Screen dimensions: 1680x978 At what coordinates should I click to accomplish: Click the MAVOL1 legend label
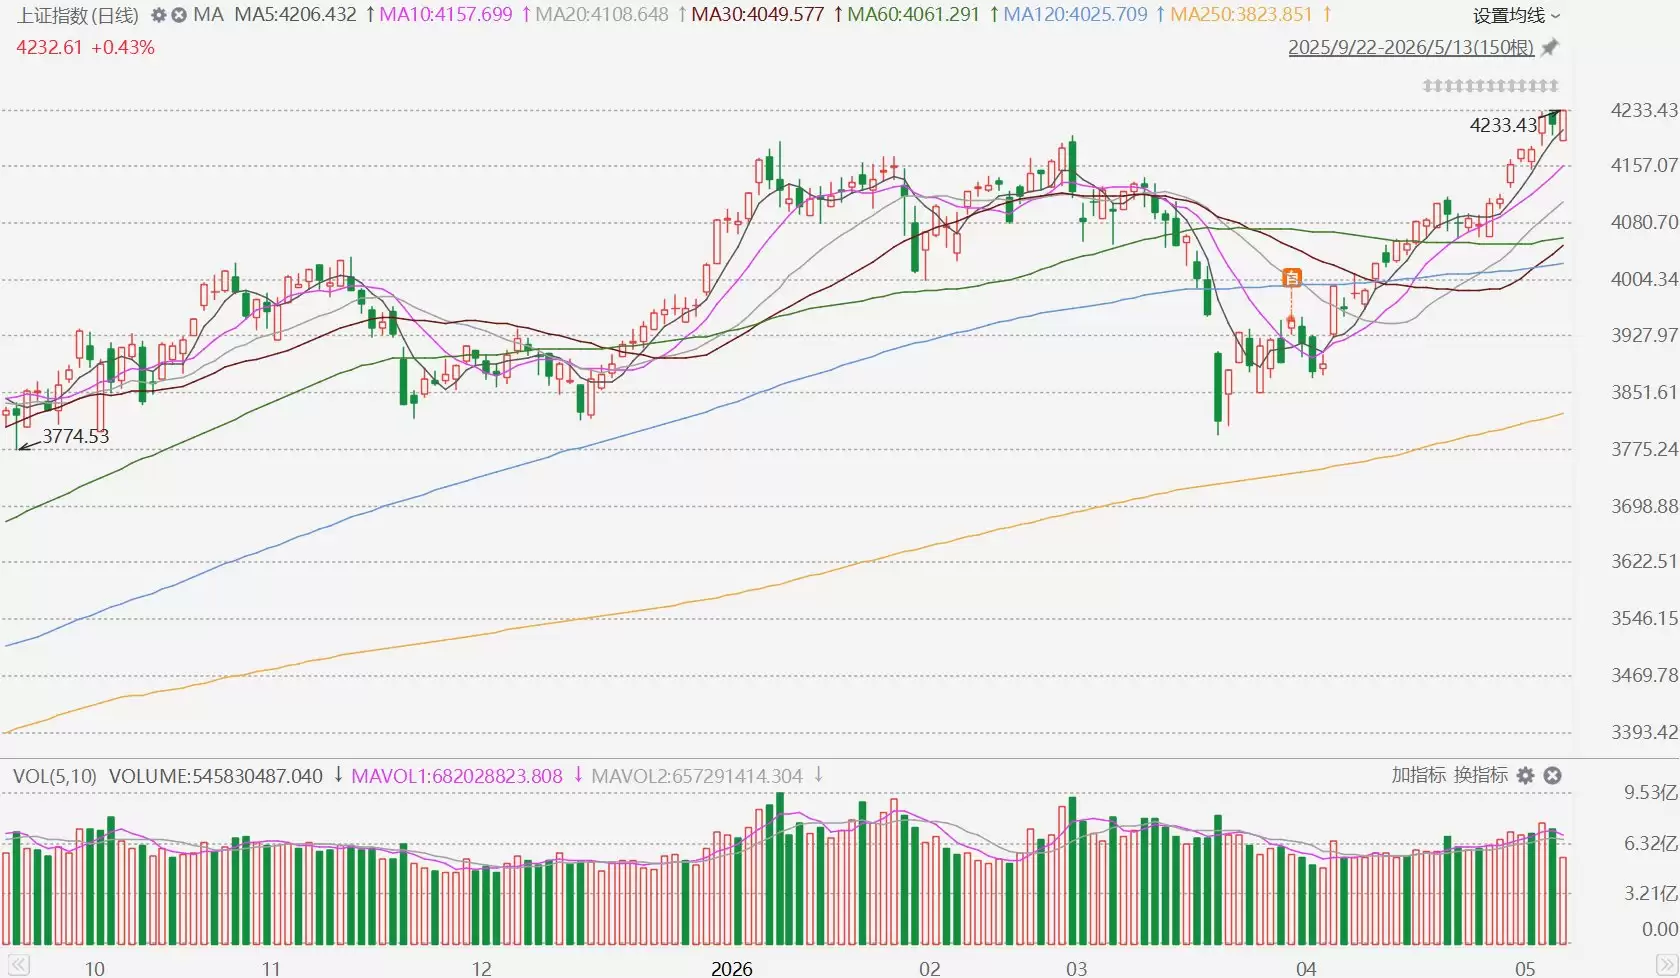(457, 776)
